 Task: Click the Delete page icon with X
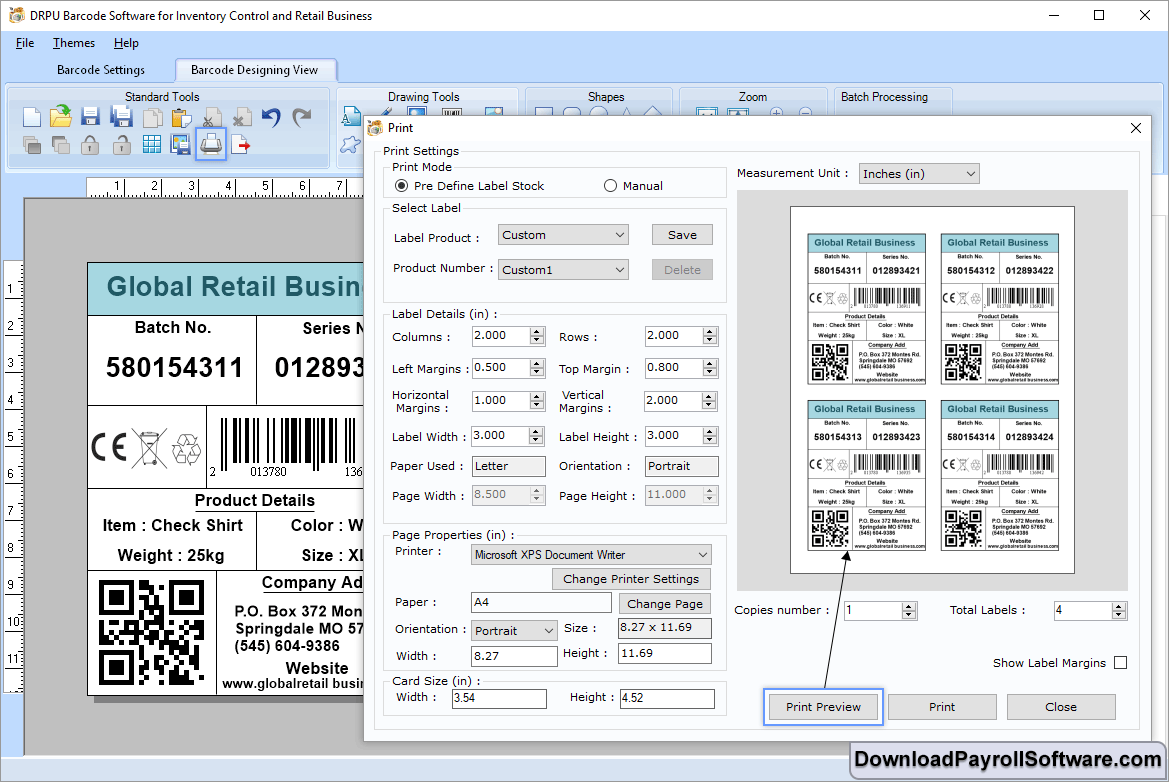pyautogui.click(x=242, y=118)
